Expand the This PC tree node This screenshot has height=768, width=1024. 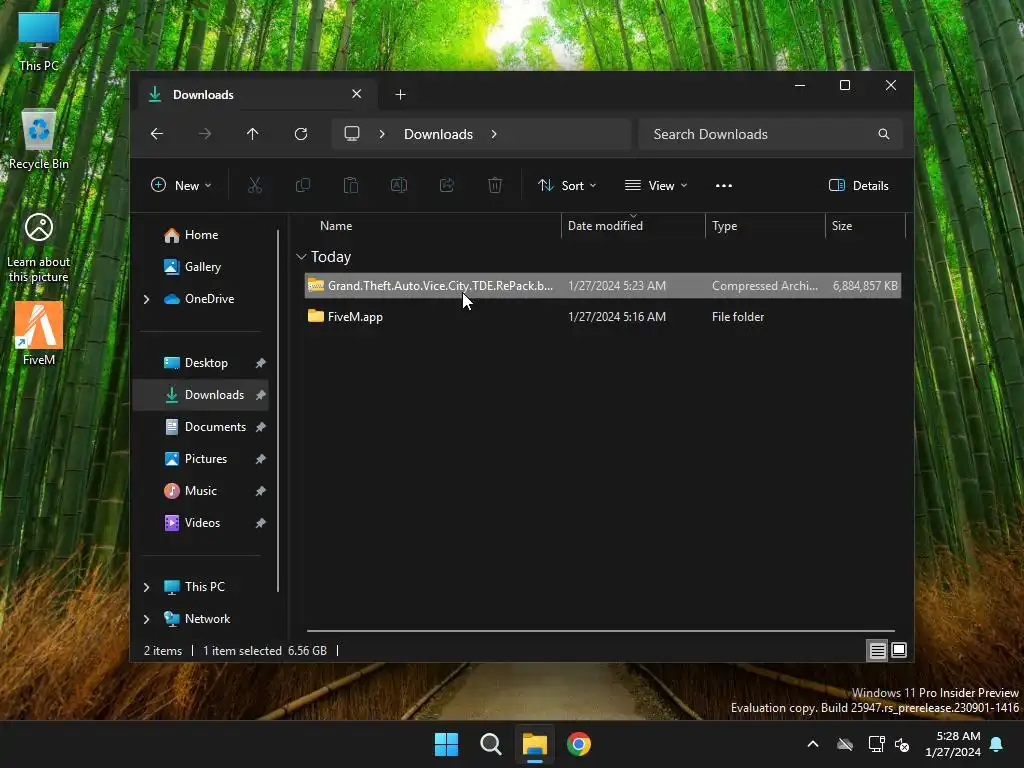(146, 587)
